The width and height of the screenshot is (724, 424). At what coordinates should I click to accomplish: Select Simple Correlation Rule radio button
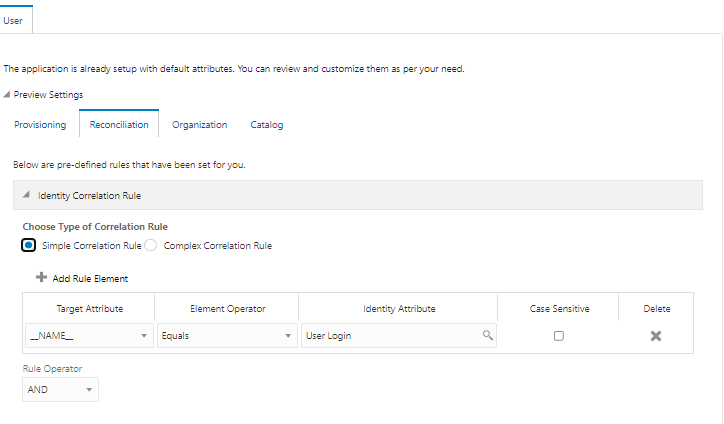click(x=29, y=246)
